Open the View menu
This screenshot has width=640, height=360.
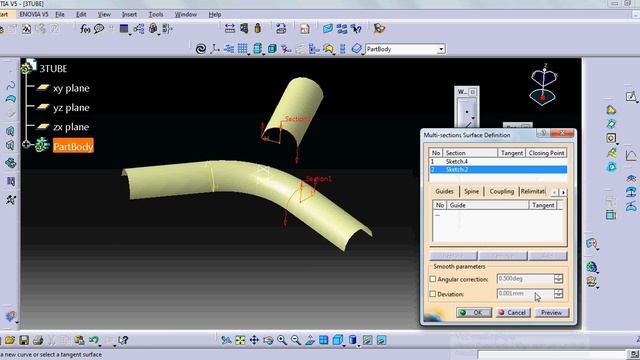104,14
